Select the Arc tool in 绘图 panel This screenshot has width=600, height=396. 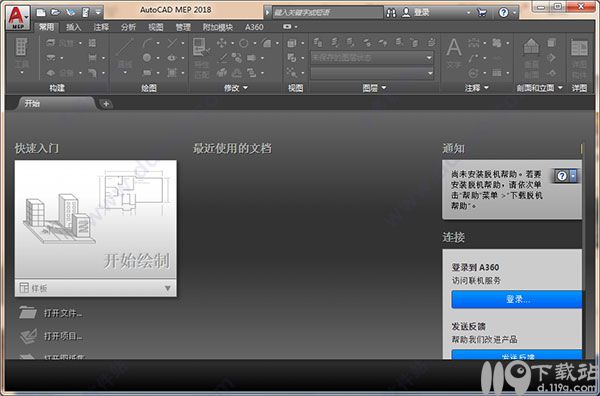147,43
